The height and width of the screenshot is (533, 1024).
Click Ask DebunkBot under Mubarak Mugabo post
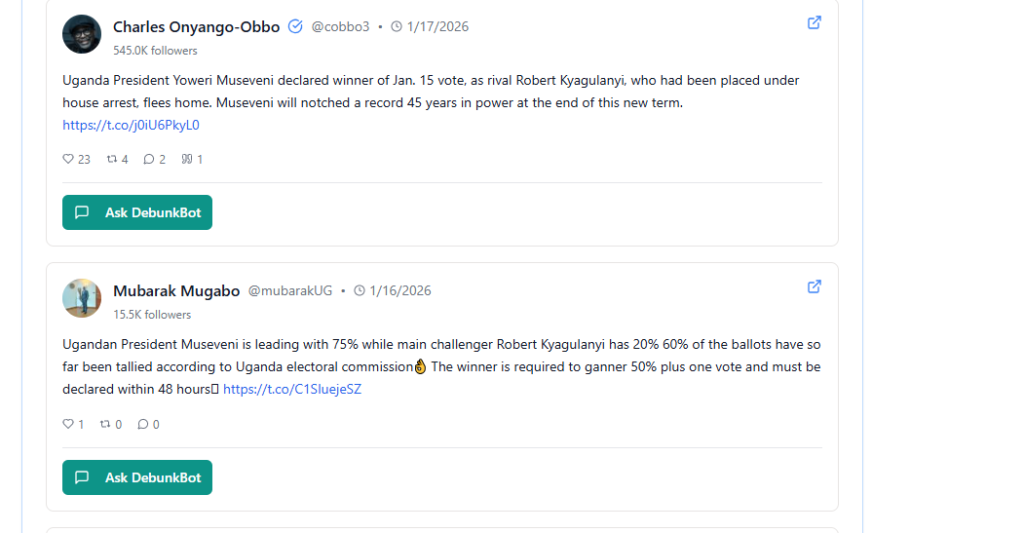tap(137, 477)
